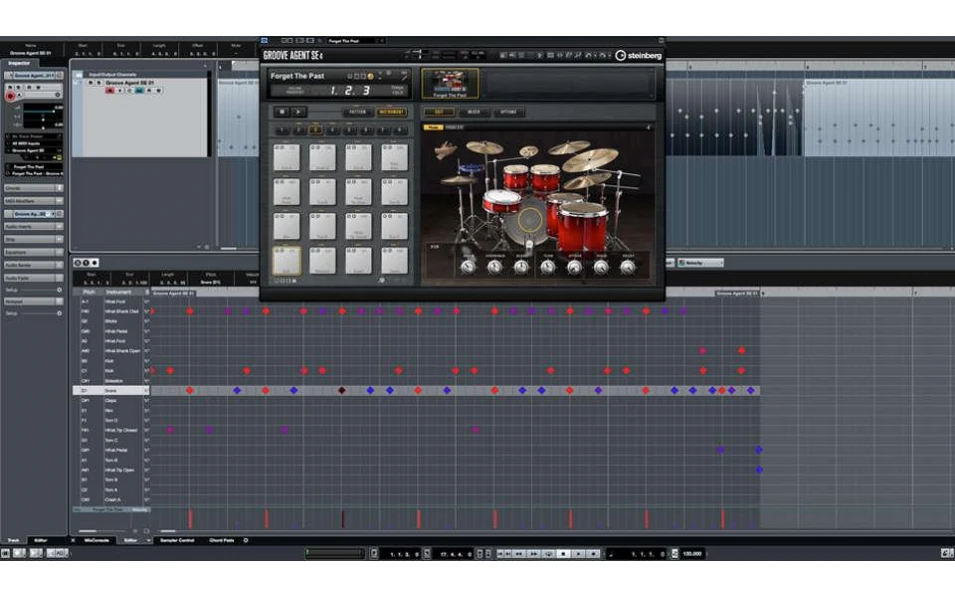
Task: Trigger the highlighted bottom-left drum pad
Action: 286,261
